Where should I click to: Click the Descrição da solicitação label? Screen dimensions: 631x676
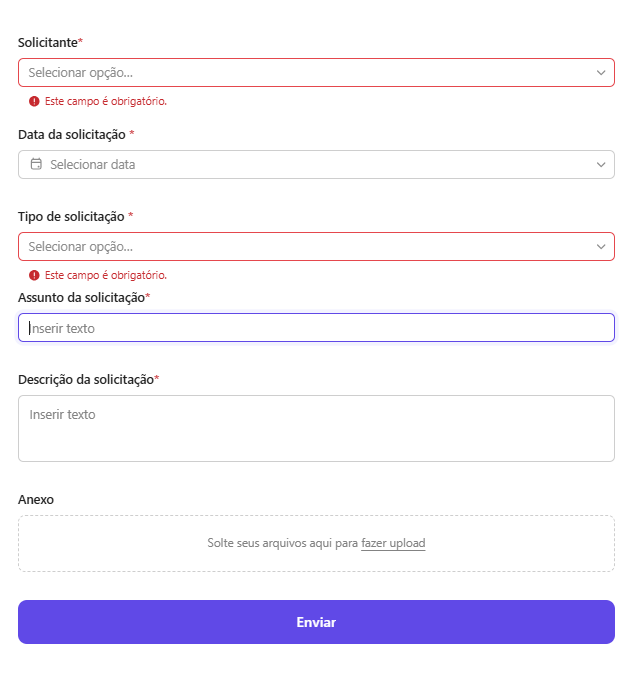pos(88,379)
